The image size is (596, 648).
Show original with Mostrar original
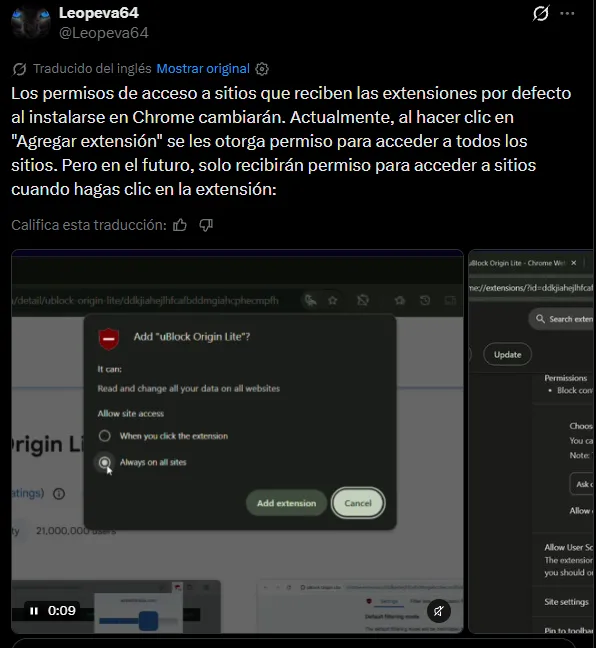pos(203,69)
